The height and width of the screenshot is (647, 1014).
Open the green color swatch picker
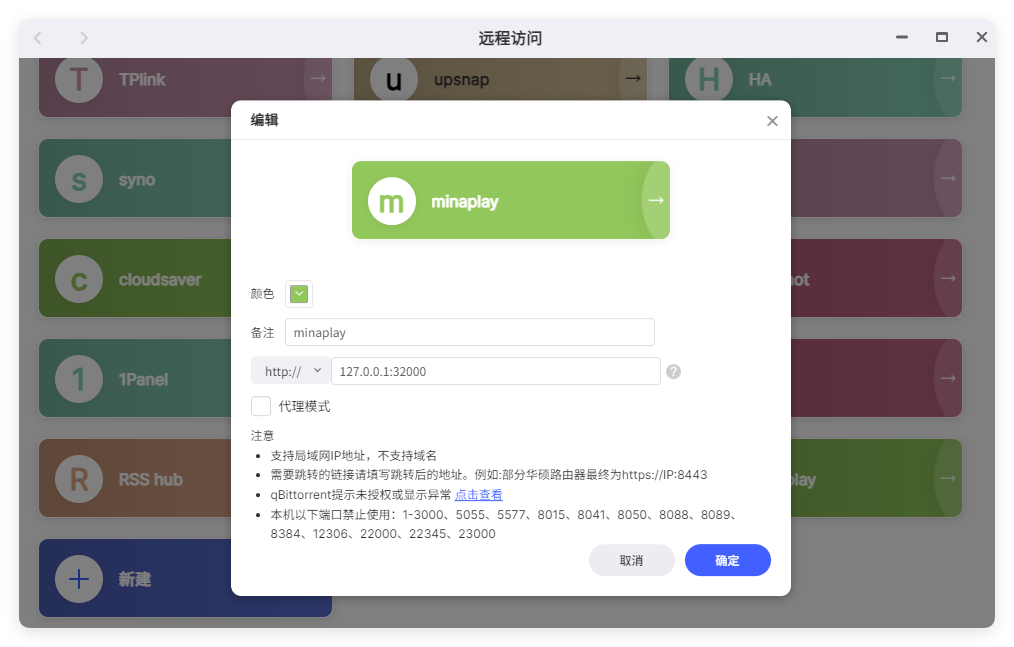coord(298,293)
